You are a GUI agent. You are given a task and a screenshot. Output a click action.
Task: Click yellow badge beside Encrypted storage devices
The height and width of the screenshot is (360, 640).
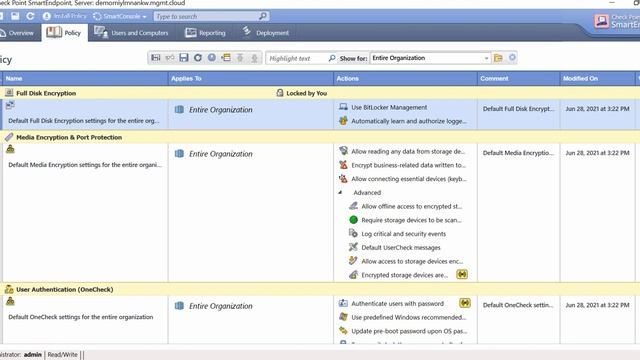[x=462, y=275]
